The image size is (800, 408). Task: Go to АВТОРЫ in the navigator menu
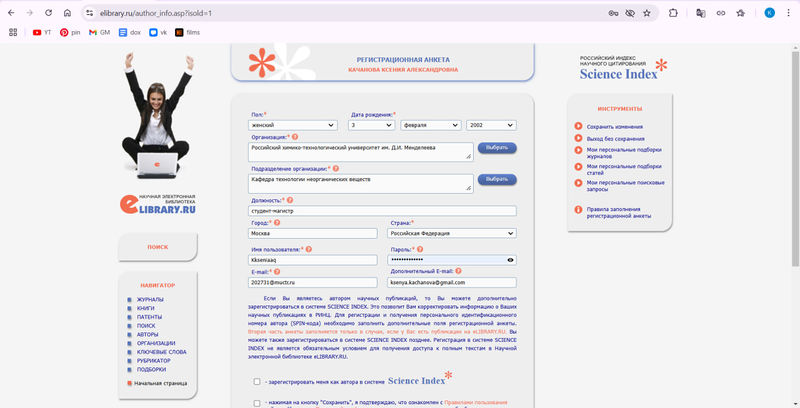(147, 334)
